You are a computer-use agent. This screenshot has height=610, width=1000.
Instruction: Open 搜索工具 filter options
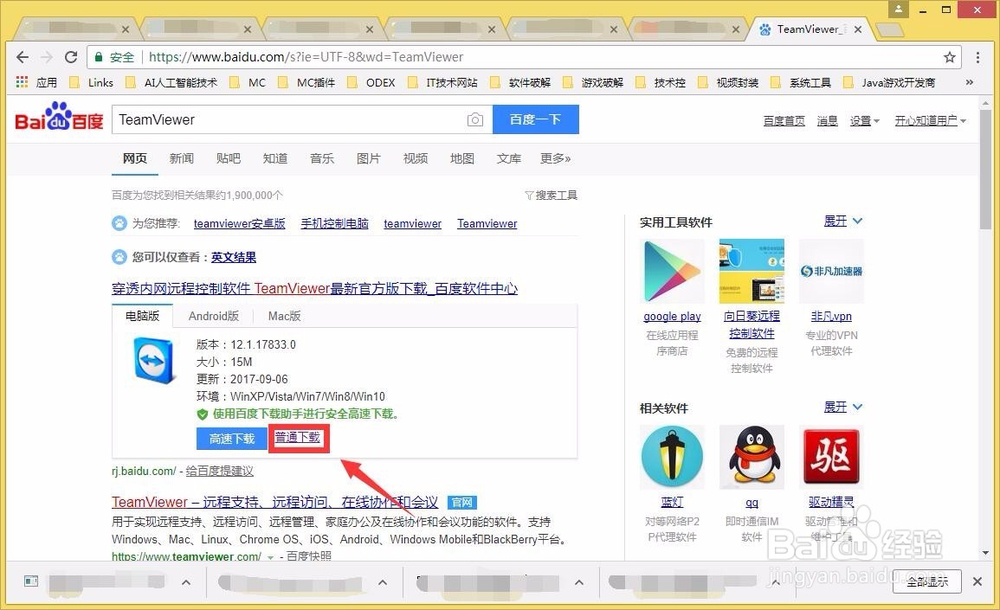coord(551,195)
